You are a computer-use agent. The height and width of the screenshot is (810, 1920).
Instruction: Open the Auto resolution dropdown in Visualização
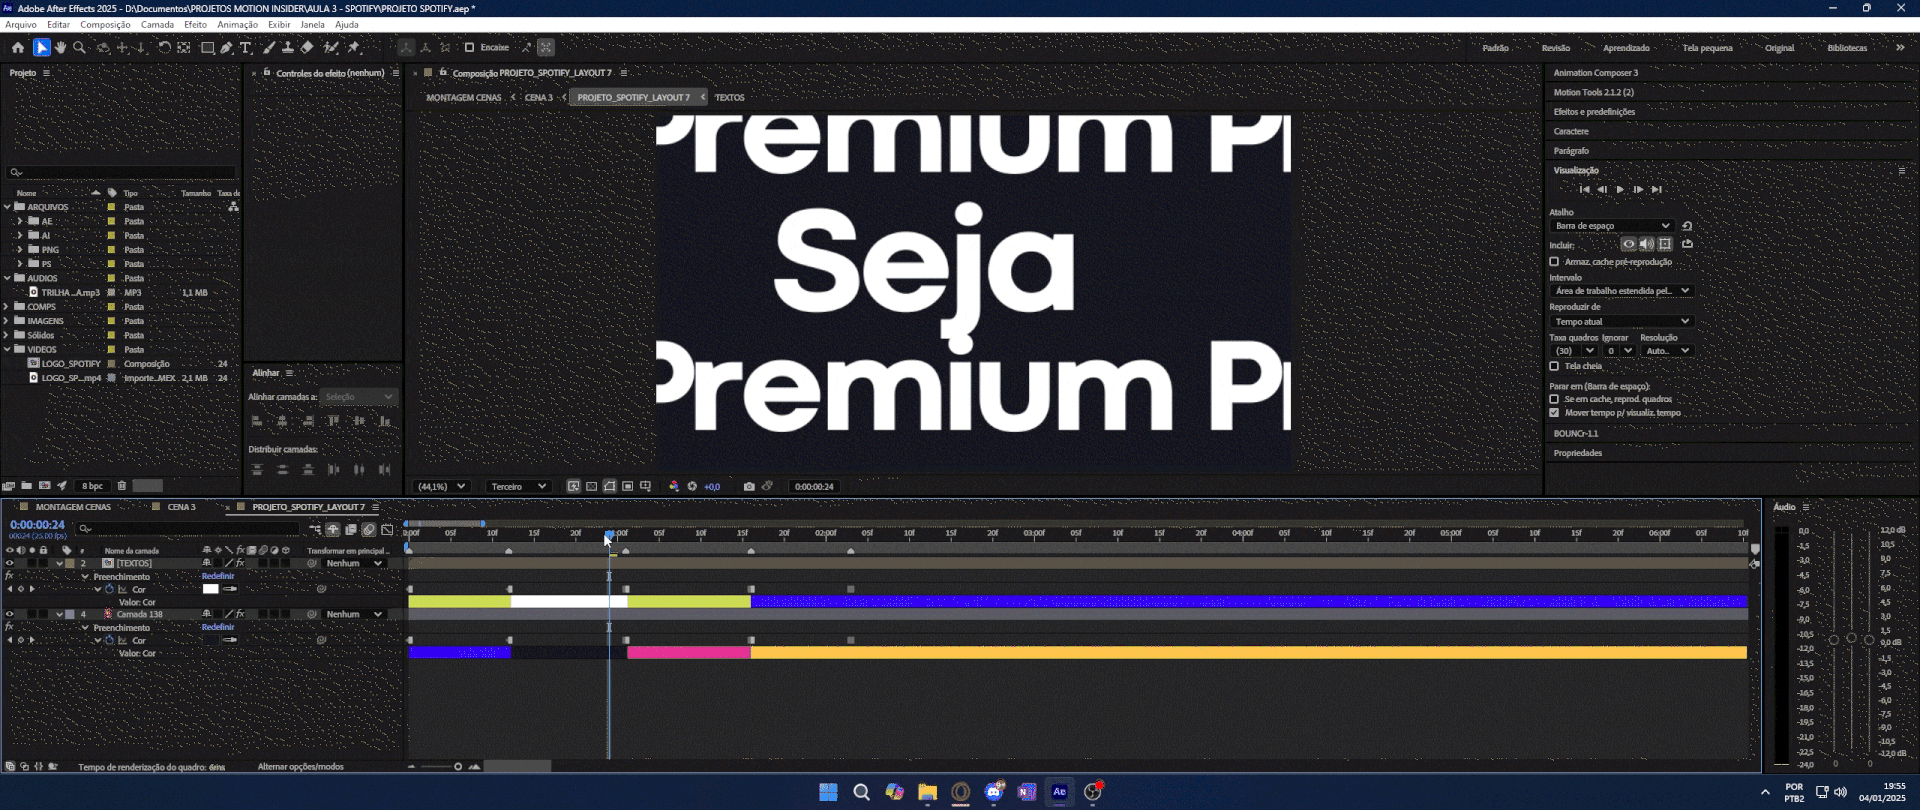tap(1667, 351)
